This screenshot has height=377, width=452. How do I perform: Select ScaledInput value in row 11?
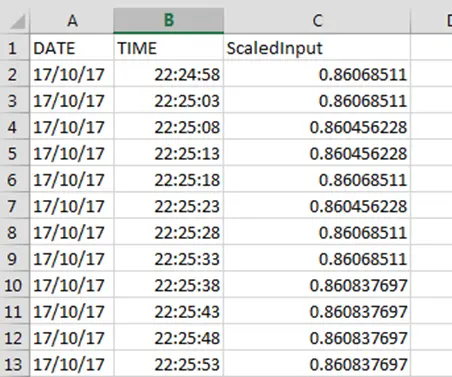point(317,311)
